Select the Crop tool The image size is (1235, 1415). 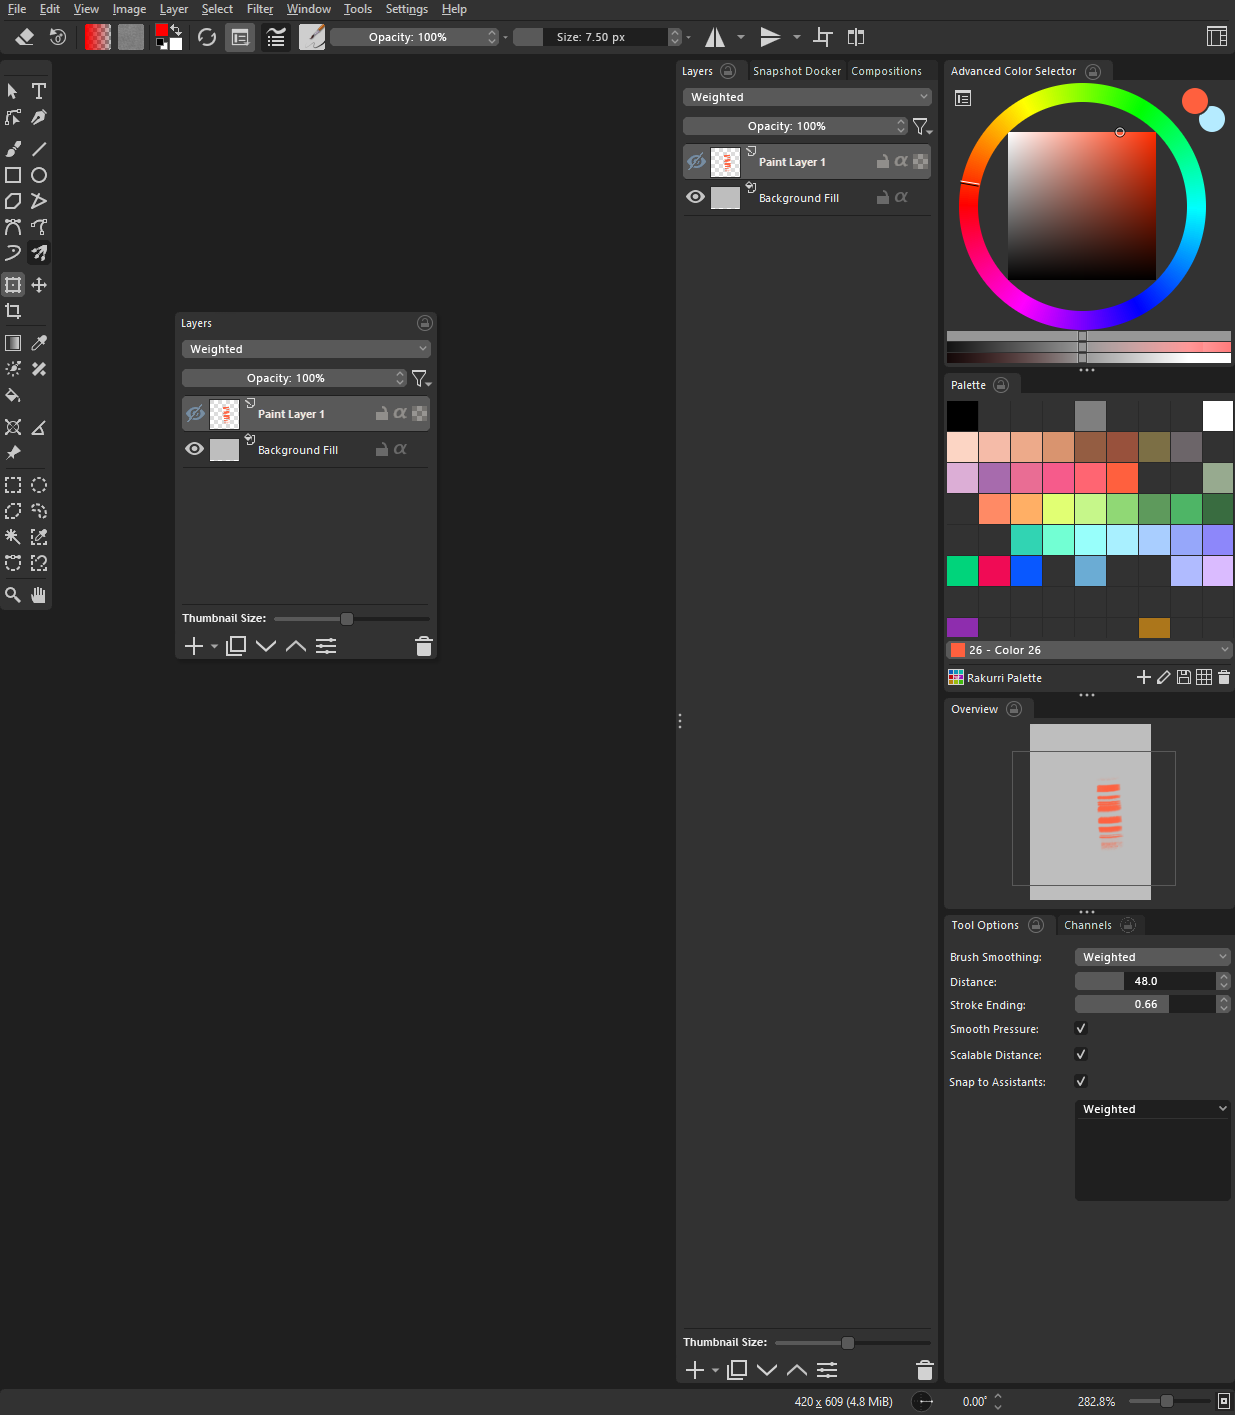[13, 311]
